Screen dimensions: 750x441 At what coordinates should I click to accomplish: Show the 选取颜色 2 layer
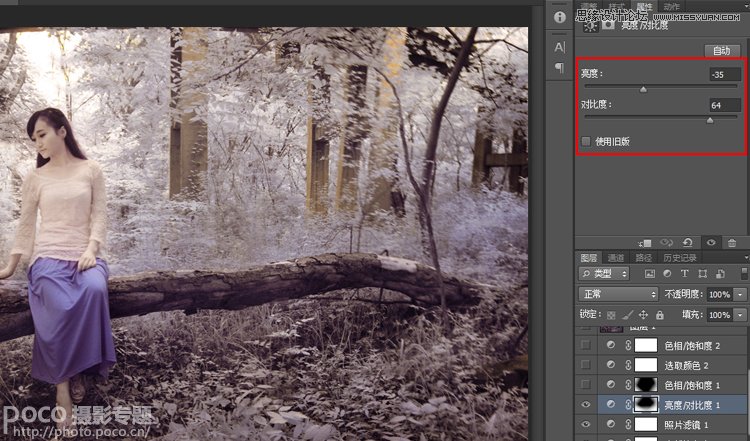pyautogui.click(x=586, y=365)
